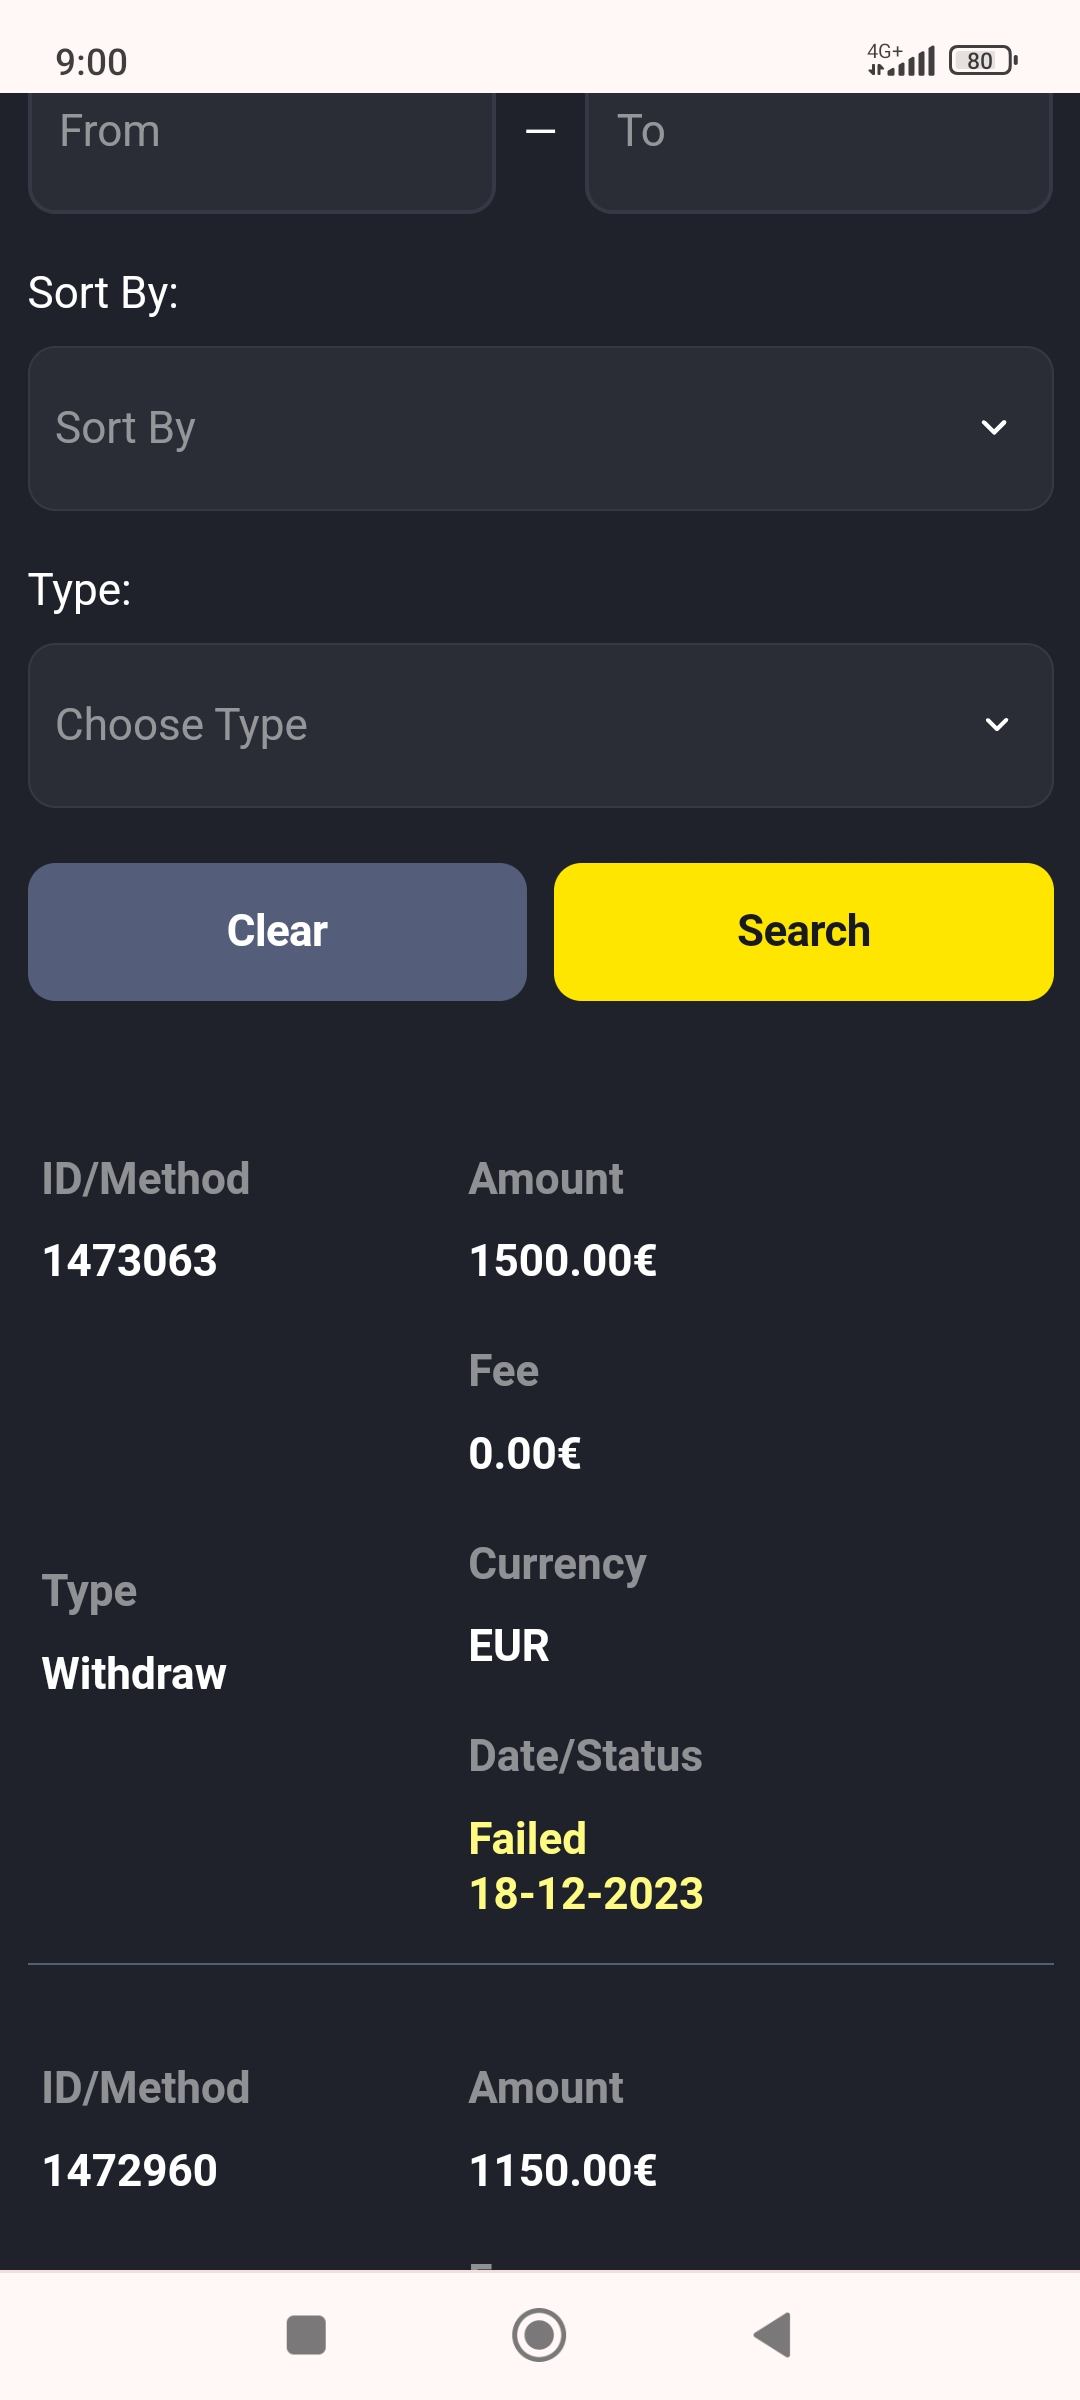Open the Choose Type selector
Viewport: 1080px width, 2400px height.
(x=500, y=725)
